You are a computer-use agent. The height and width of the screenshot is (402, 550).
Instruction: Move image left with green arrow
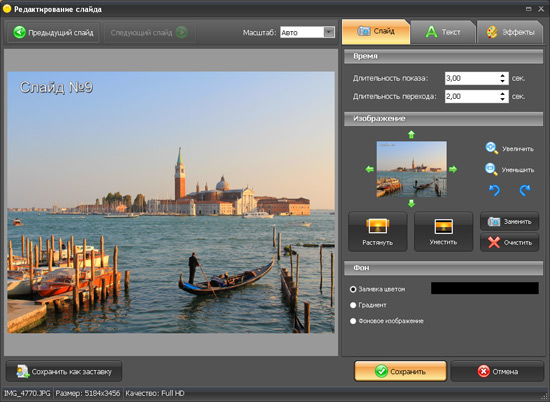pos(369,169)
